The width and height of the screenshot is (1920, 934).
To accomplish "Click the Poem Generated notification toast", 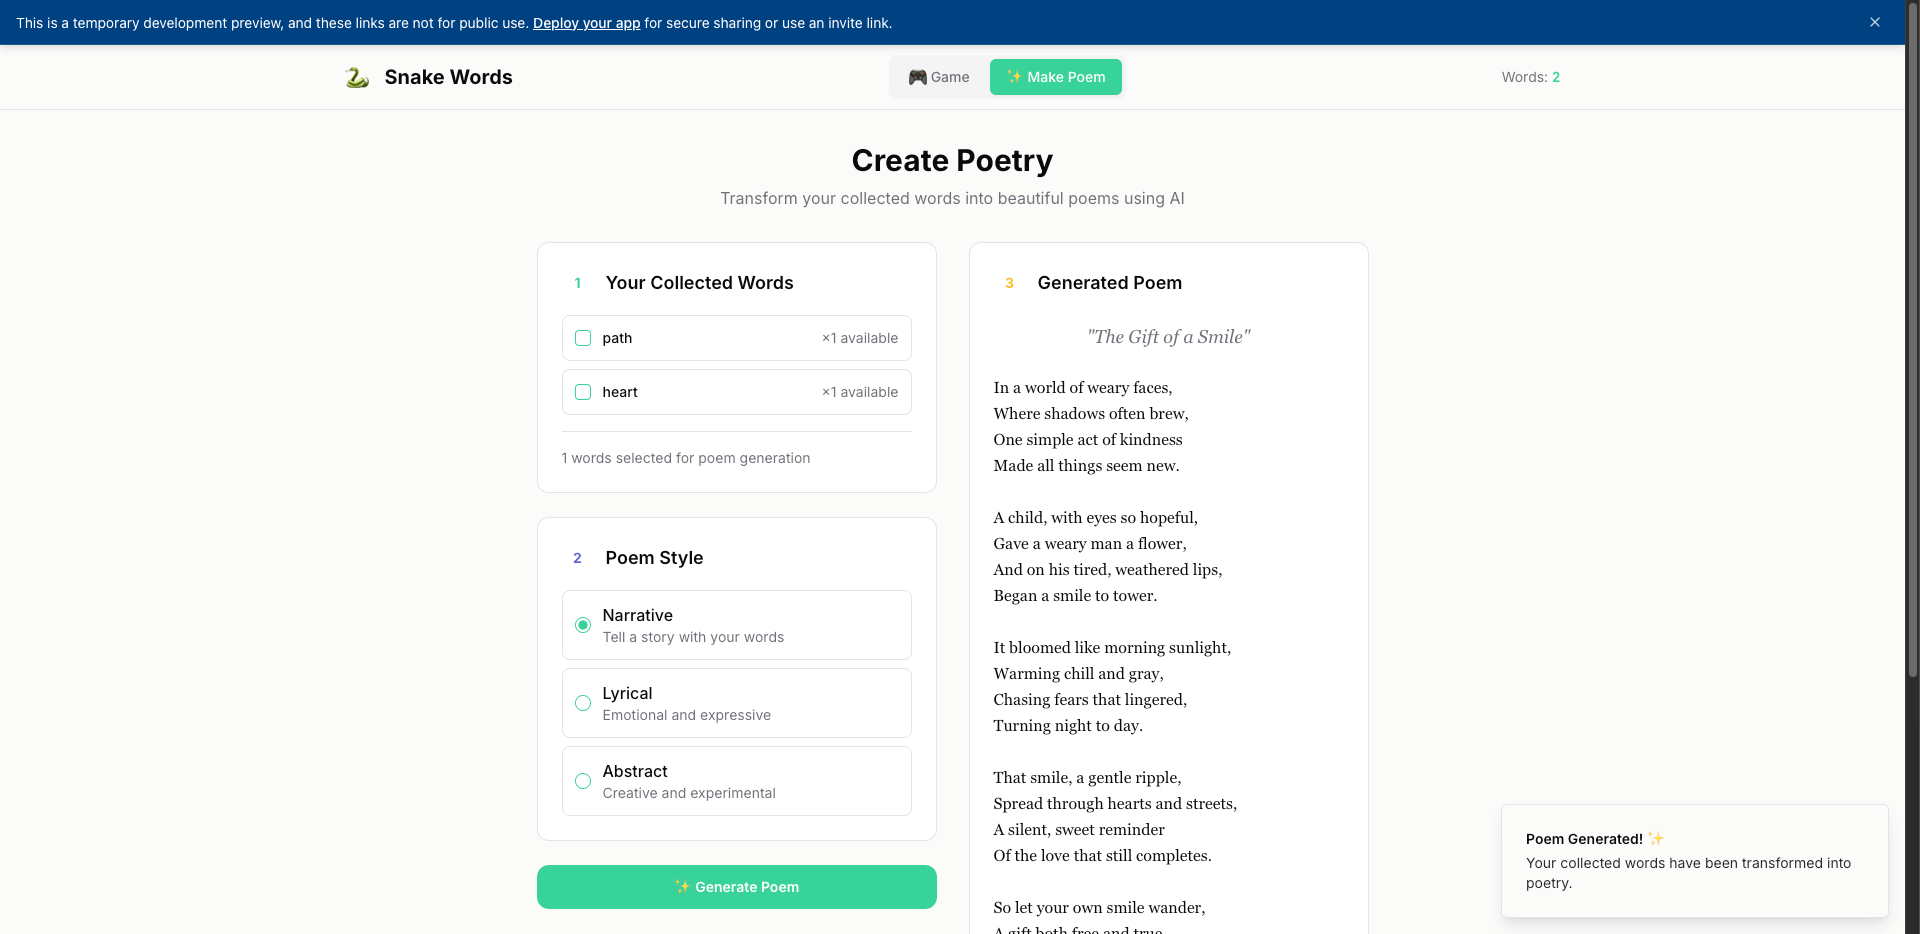I will 1694,861.
